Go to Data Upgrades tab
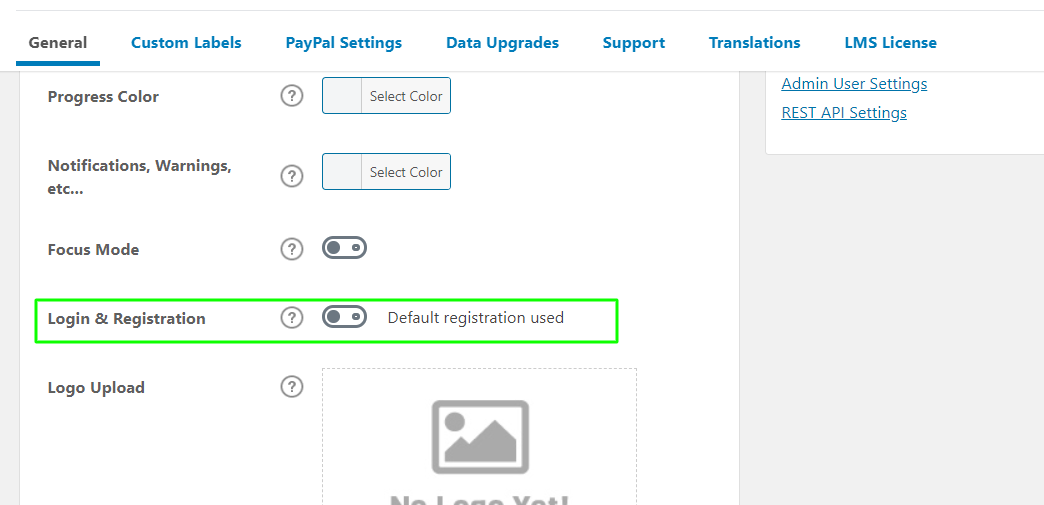 503,43
